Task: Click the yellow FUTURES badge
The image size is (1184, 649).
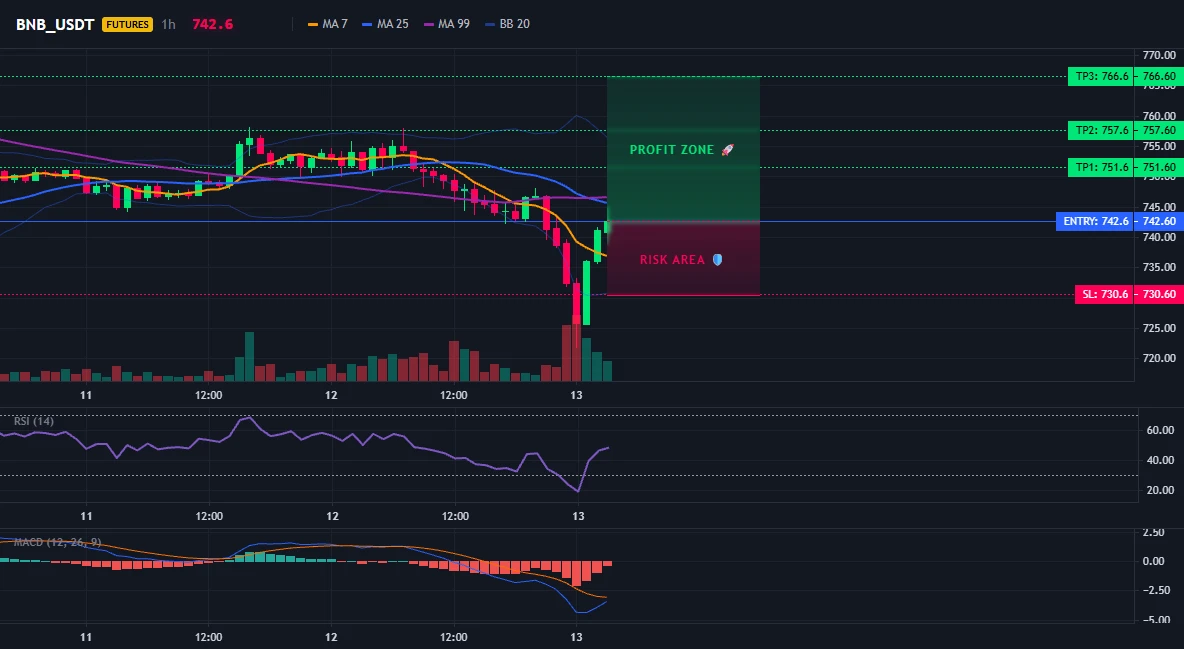Action: (x=128, y=24)
